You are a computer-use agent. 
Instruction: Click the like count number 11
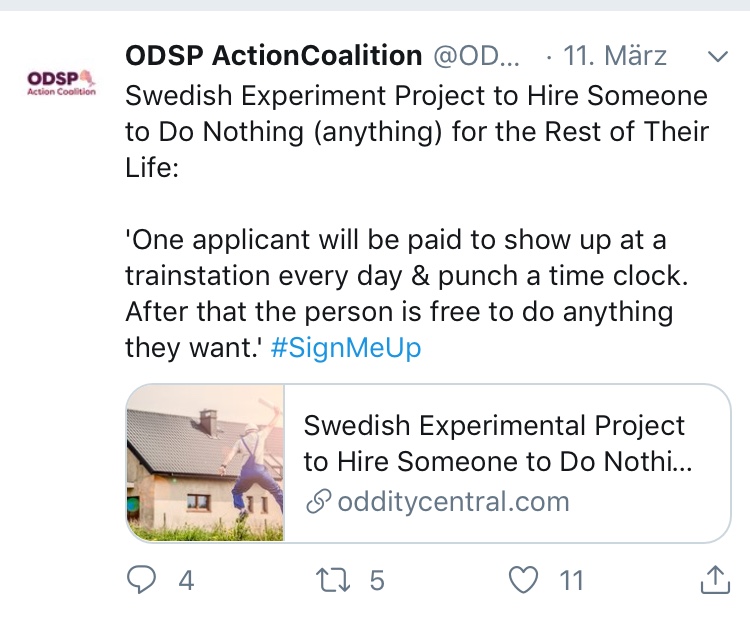coord(571,579)
